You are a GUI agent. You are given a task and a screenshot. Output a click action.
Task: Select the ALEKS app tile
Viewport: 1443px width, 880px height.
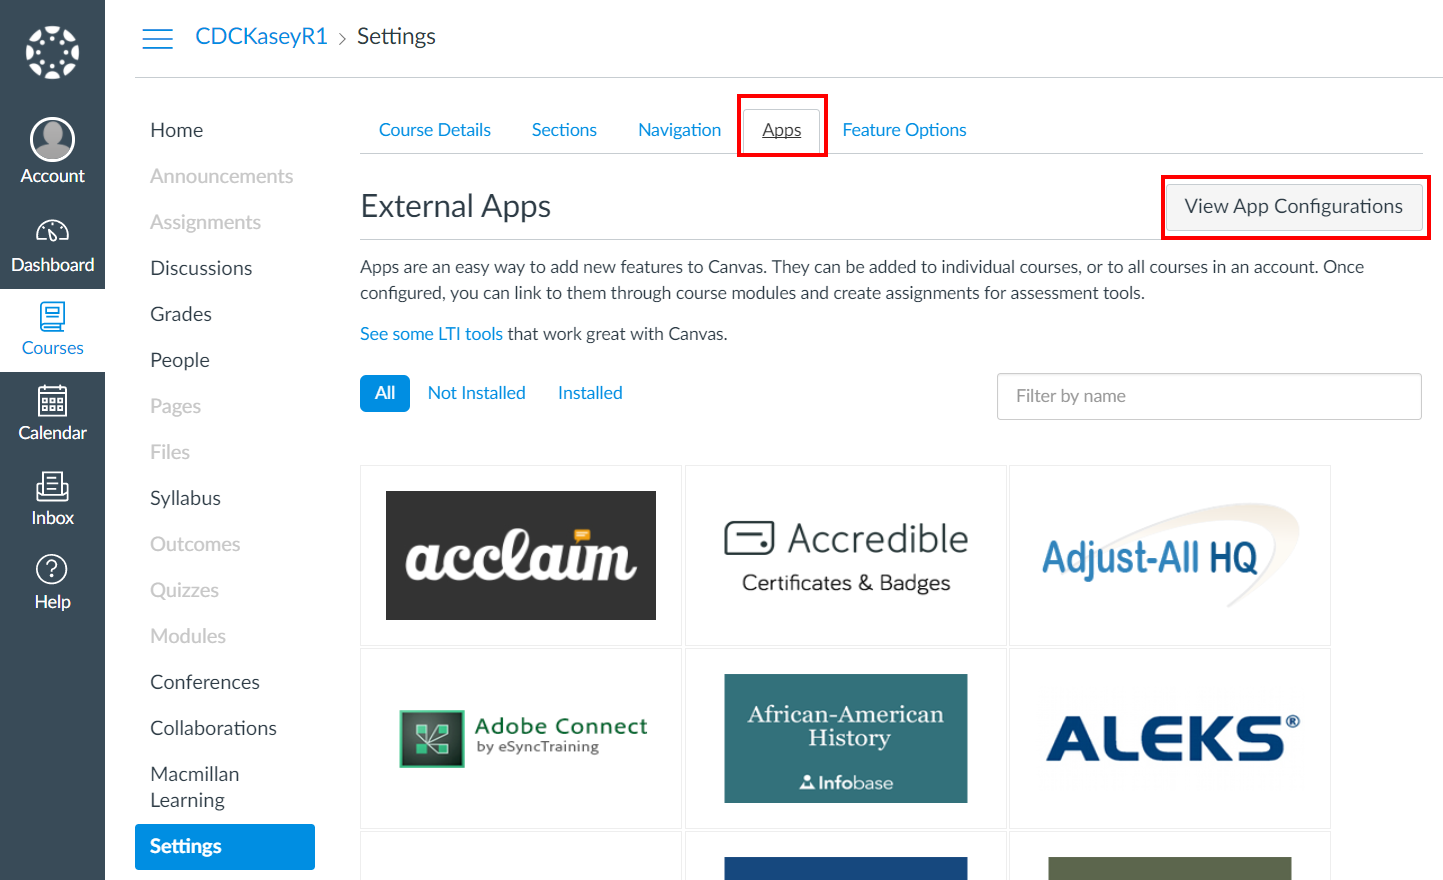point(1170,738)
